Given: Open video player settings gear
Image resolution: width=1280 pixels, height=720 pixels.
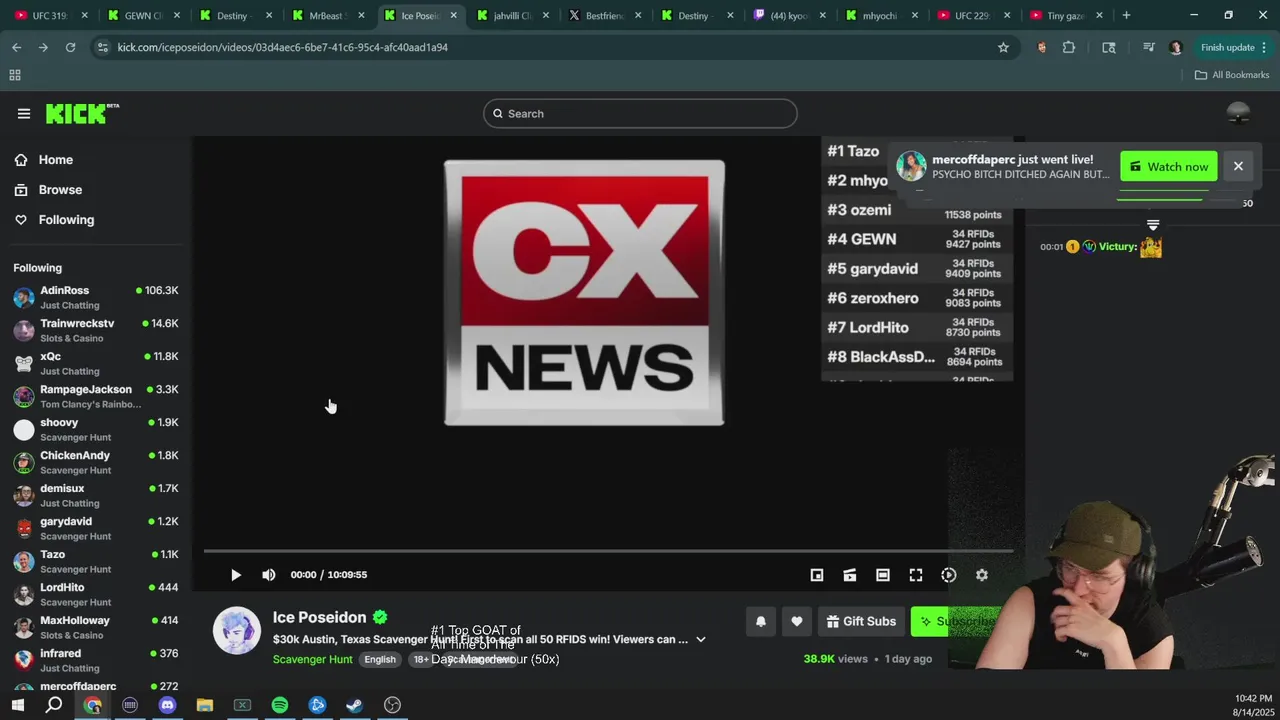Looking at the screenshot, I should (982, 575).
